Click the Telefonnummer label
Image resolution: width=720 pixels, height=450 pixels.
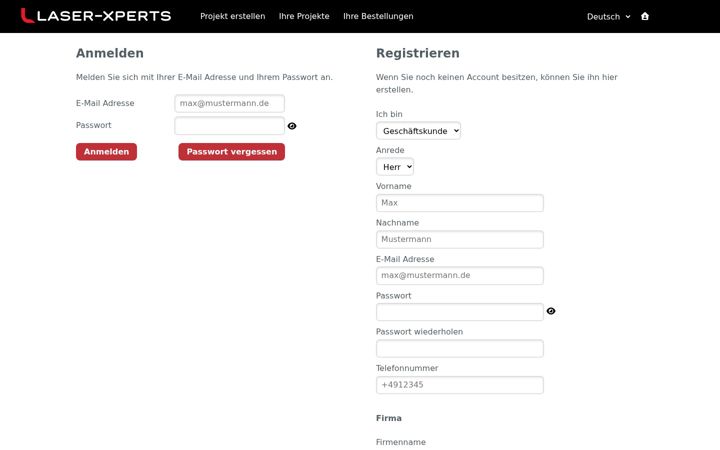(x=407, y=368)
